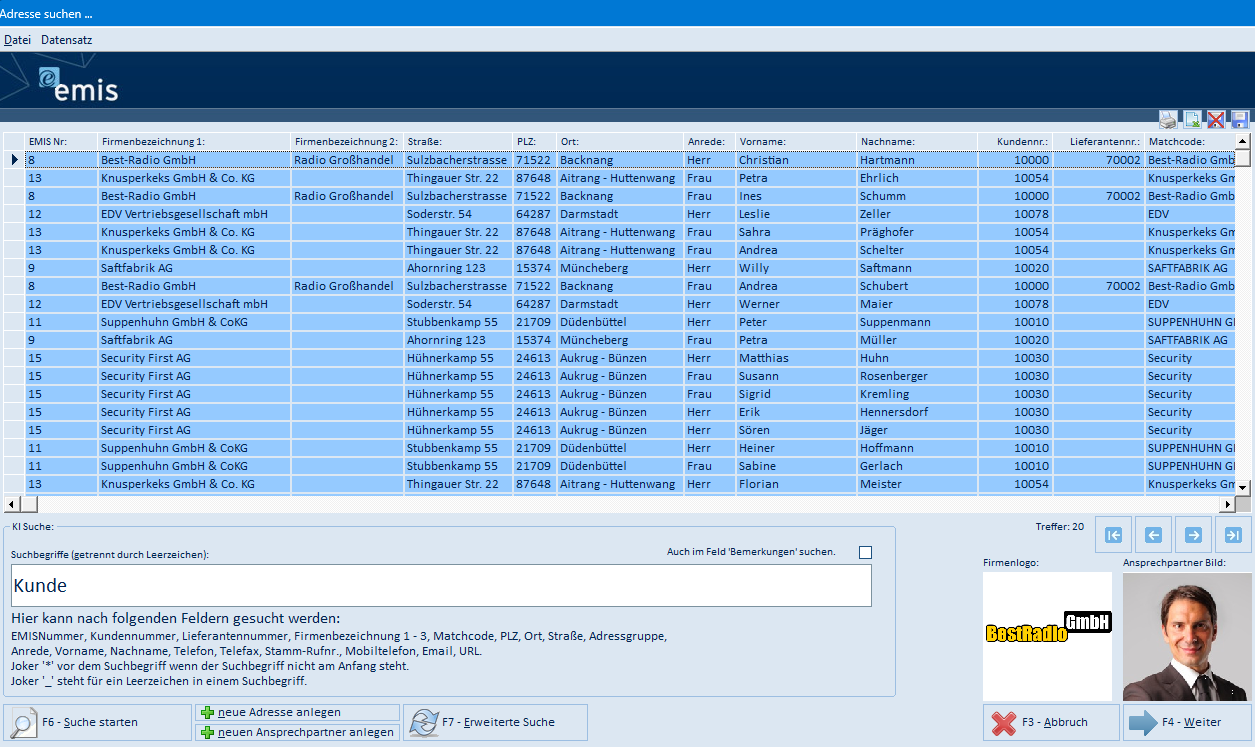Click the horizontal scrollbar's right arrow
The width and height of the screenshot is (1255, 747).
pyautogui.click(x=1227, y=504)
